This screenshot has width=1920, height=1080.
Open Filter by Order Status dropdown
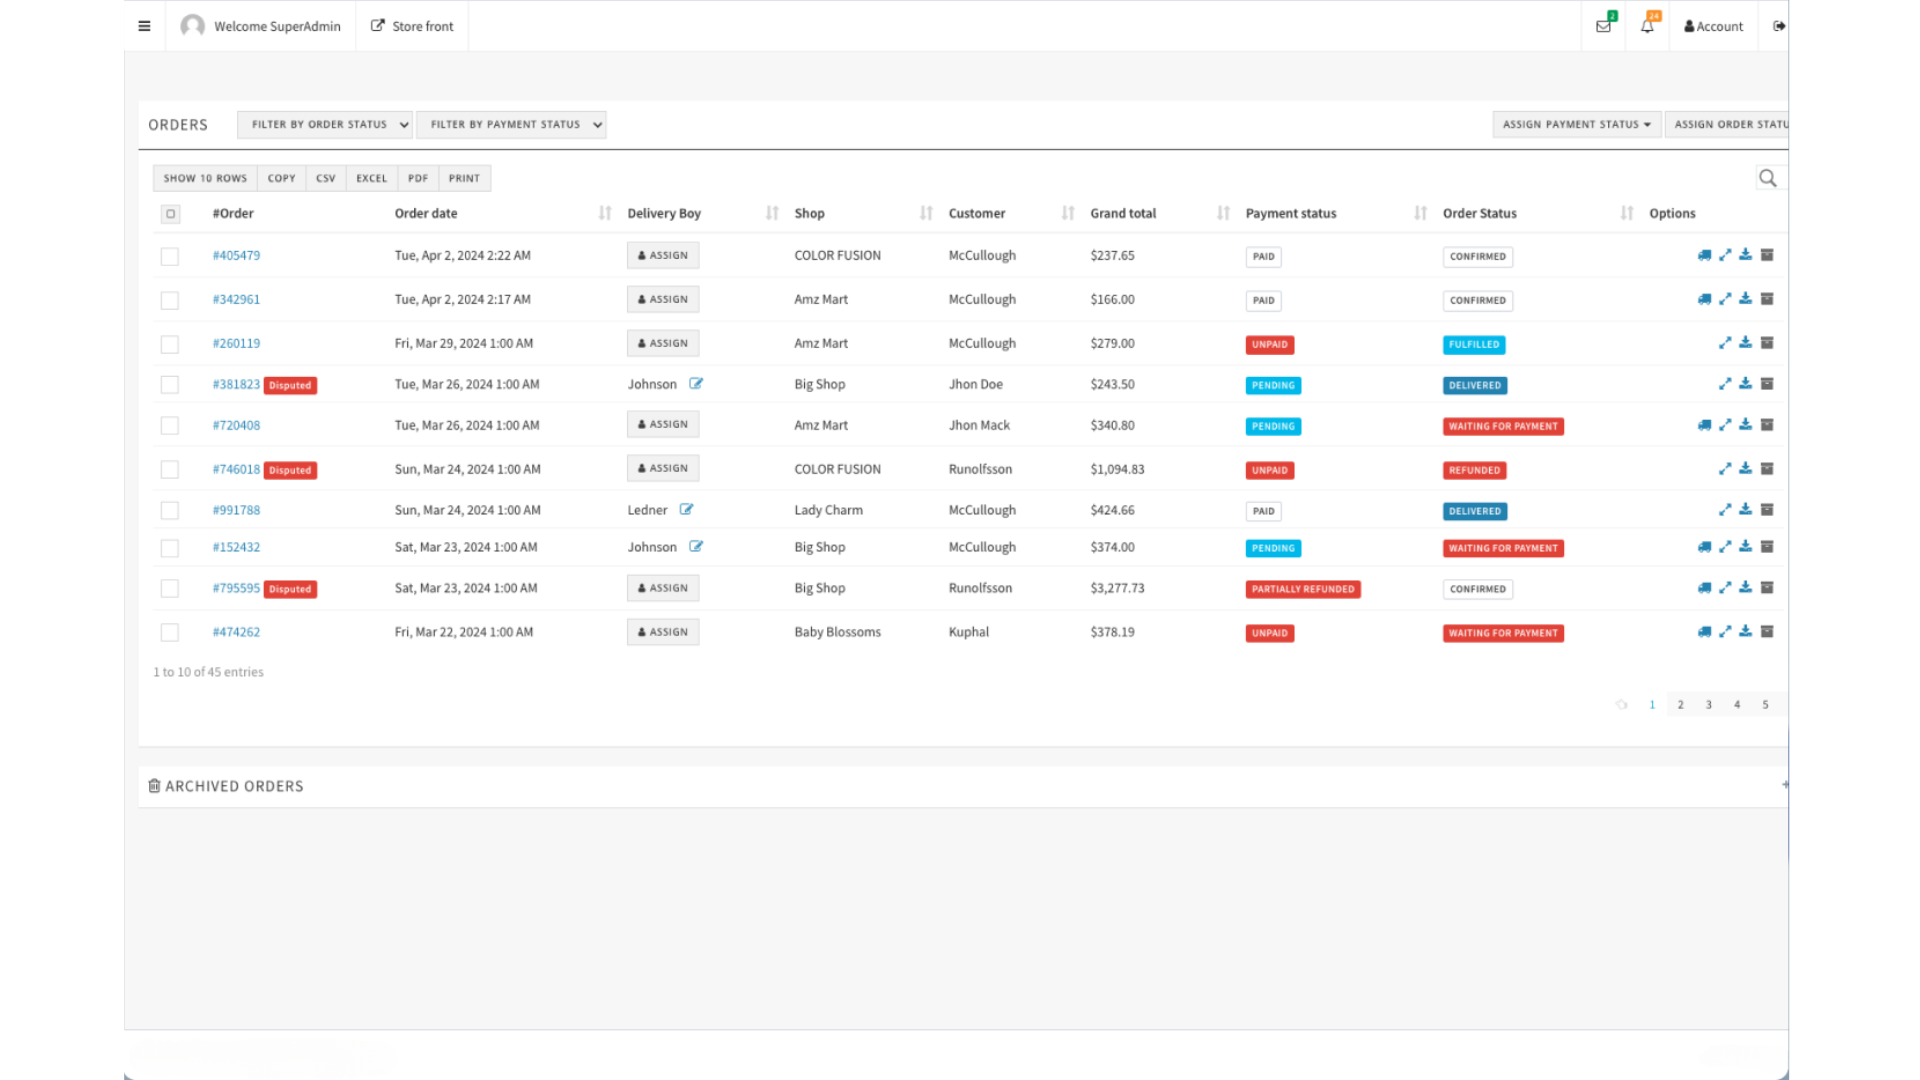(324, 124)
